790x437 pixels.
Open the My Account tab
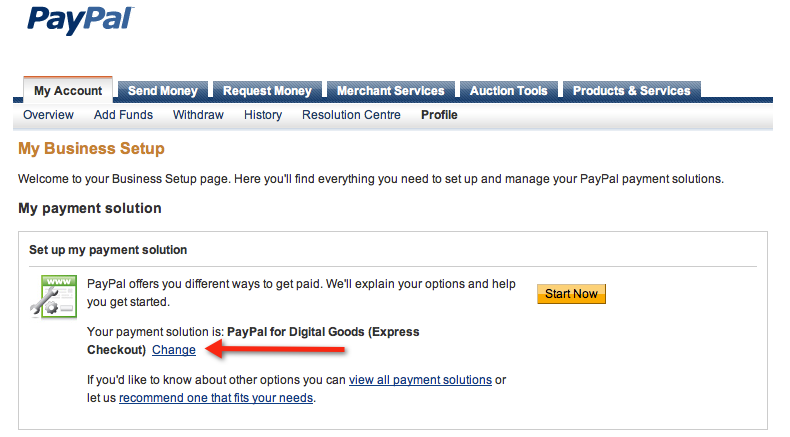point(68,91)
